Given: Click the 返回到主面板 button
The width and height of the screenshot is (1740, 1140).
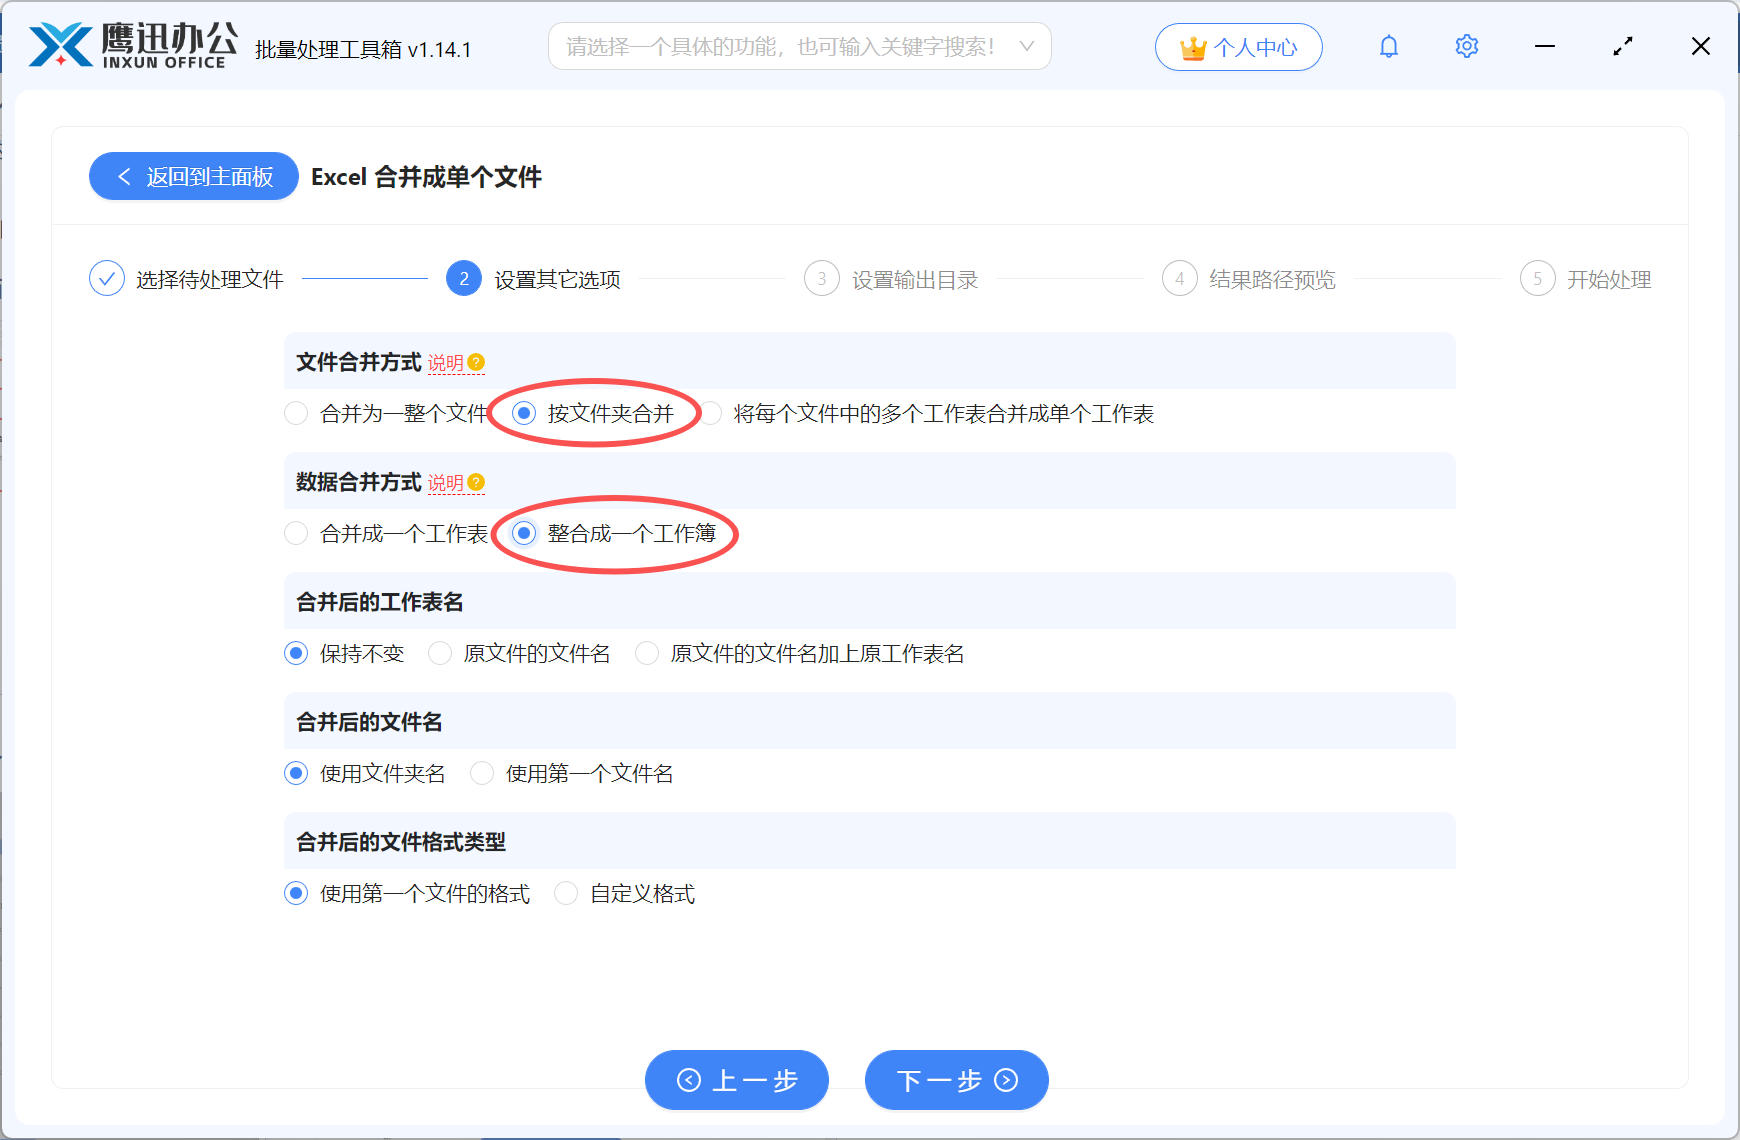Looking at the screenshot, I should coord(193,176).
